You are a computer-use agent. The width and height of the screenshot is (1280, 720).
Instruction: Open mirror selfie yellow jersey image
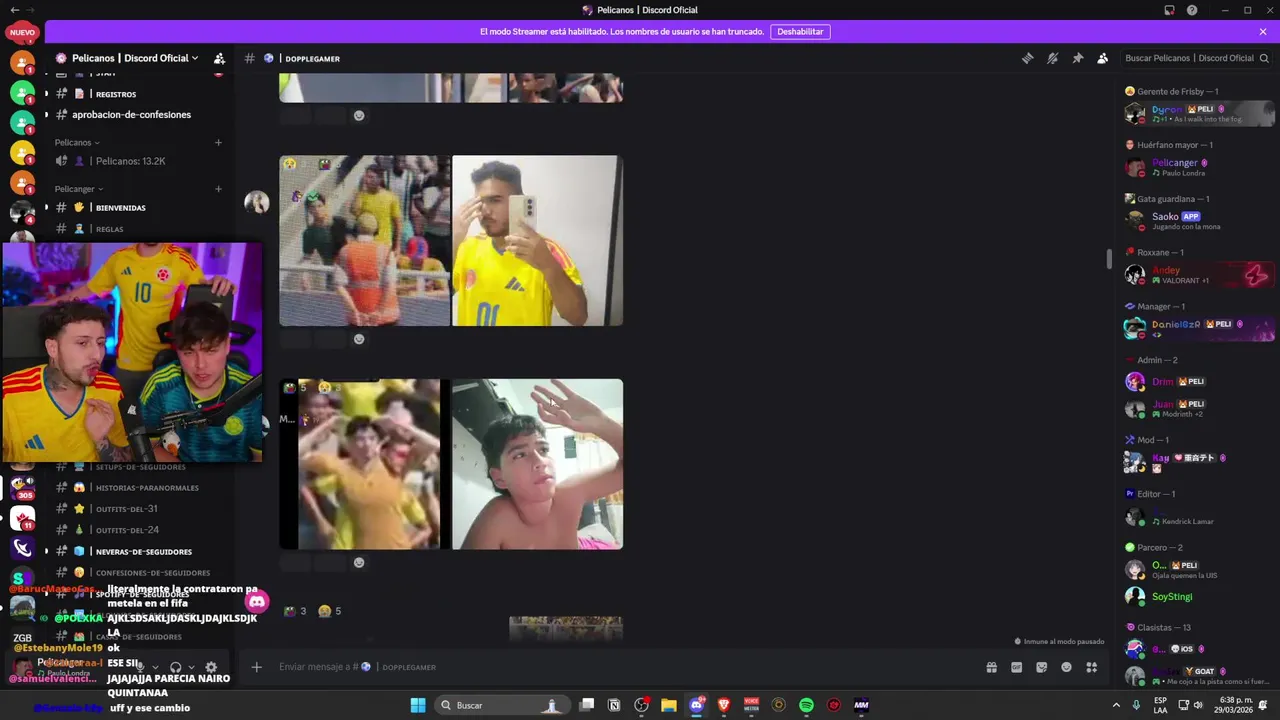point(537,240)
